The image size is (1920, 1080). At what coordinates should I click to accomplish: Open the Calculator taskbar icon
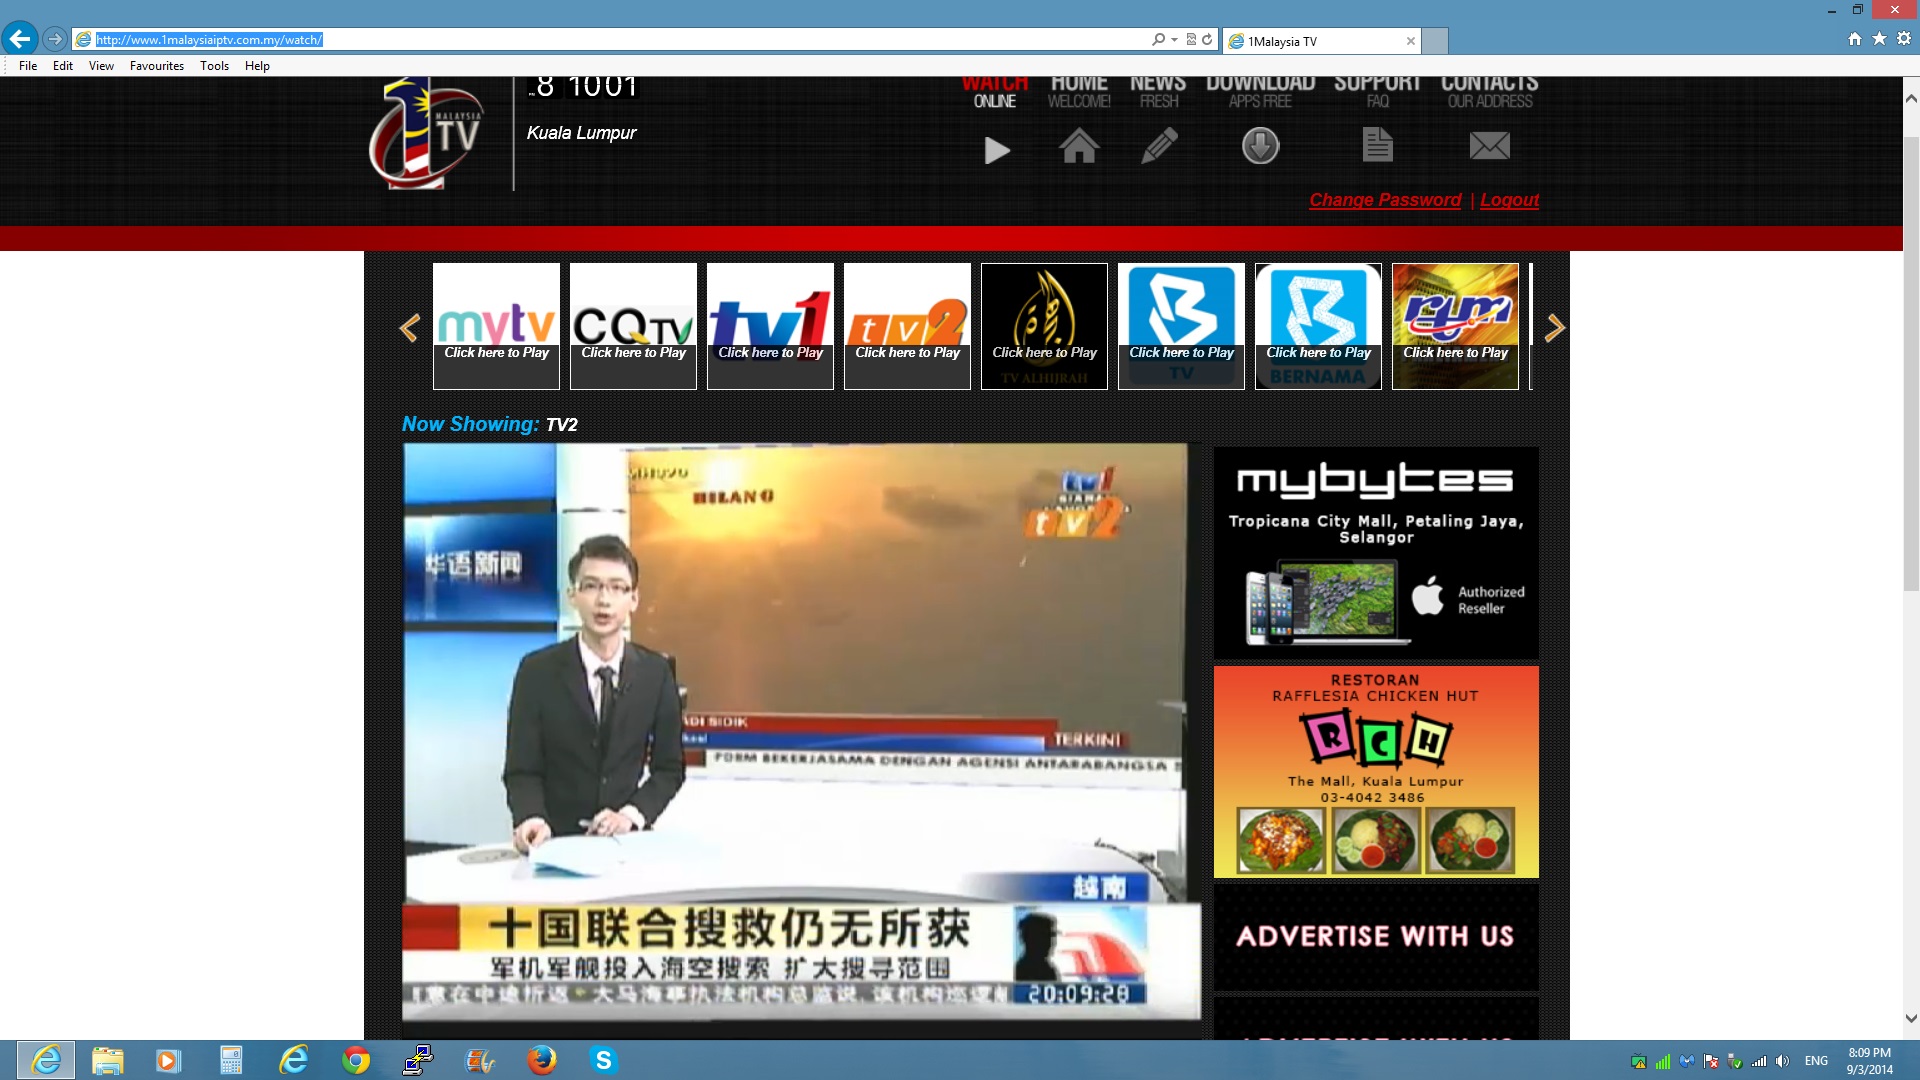[231, 1060]
